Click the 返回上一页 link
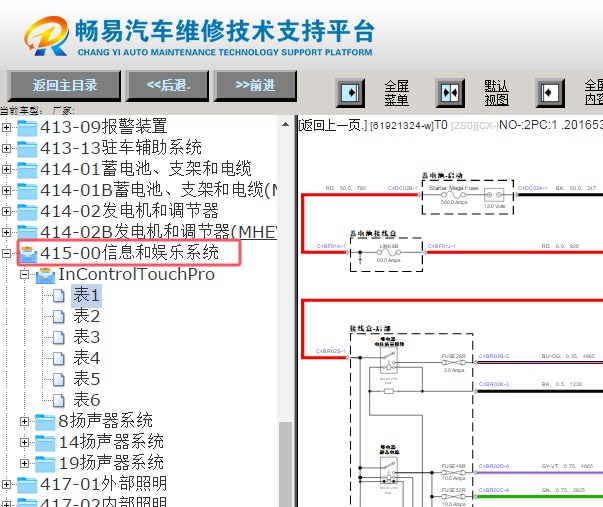Viewport: 603px width, 507px height. [333, 125]
